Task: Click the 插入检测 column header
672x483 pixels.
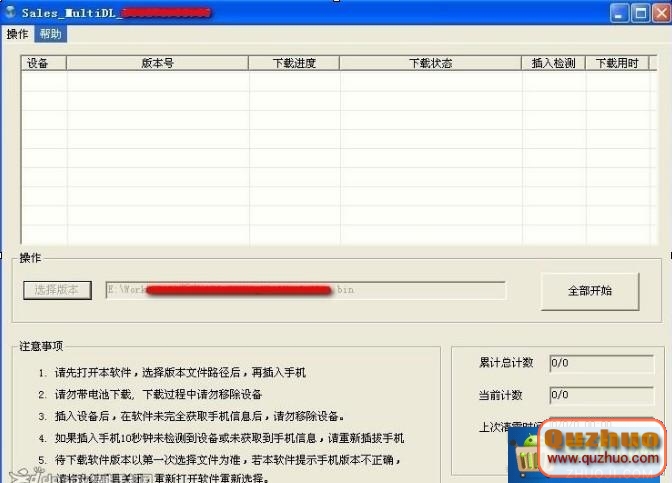Action: [x=553, y=63]
